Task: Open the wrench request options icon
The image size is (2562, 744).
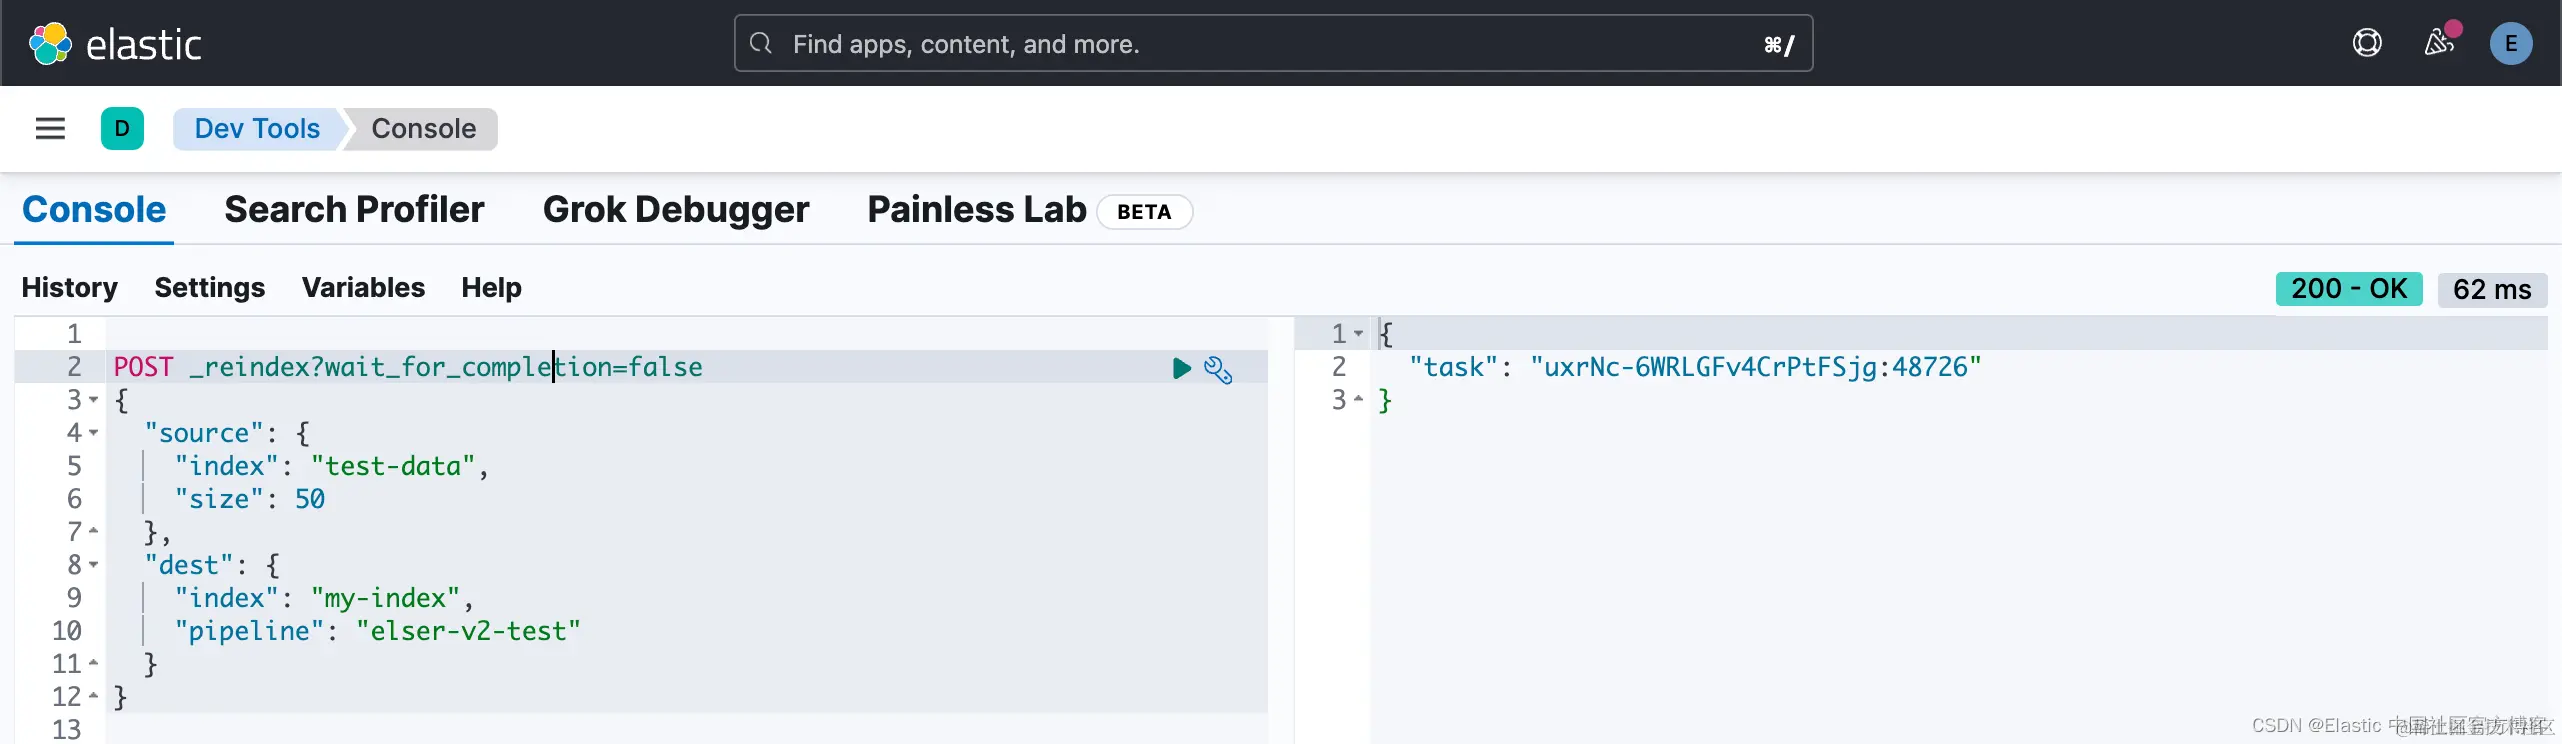Action: pos(1218,369)
